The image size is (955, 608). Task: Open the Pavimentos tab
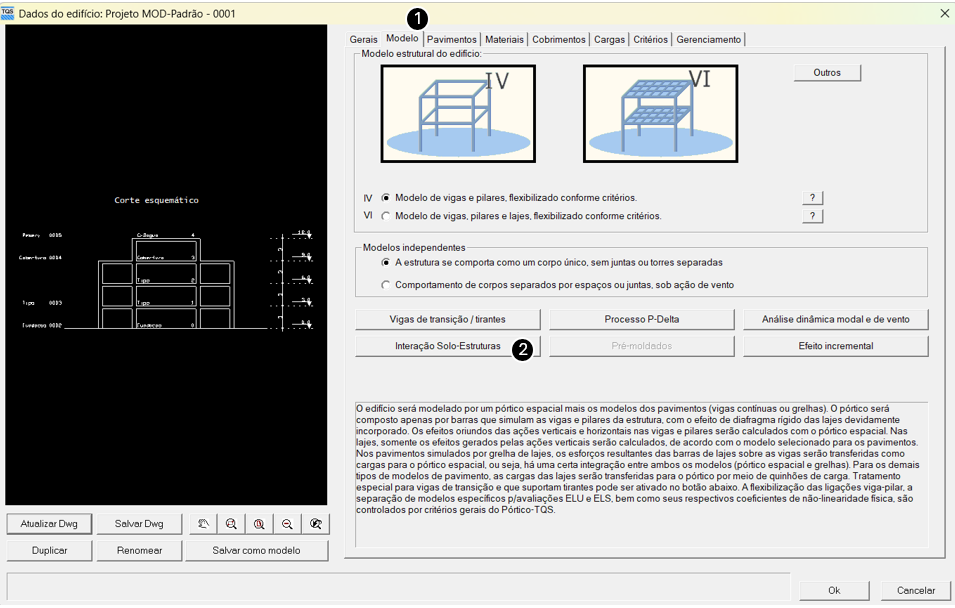coord(451,40)
